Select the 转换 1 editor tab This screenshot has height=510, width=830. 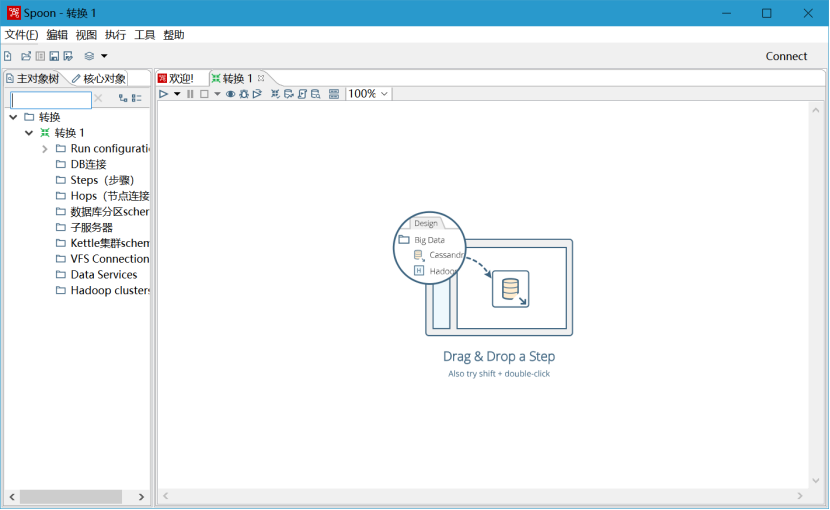[x=232, y=78]
